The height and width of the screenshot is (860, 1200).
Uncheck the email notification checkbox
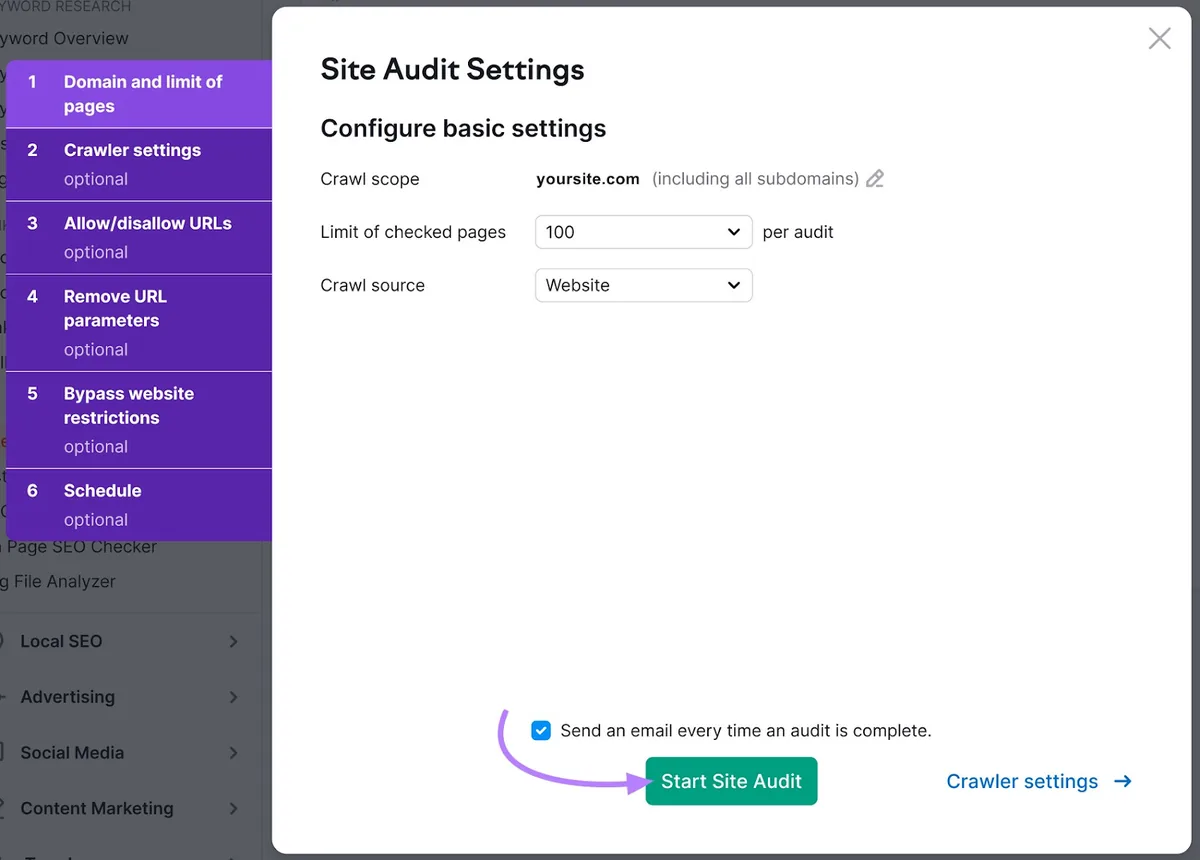(541, 730)
